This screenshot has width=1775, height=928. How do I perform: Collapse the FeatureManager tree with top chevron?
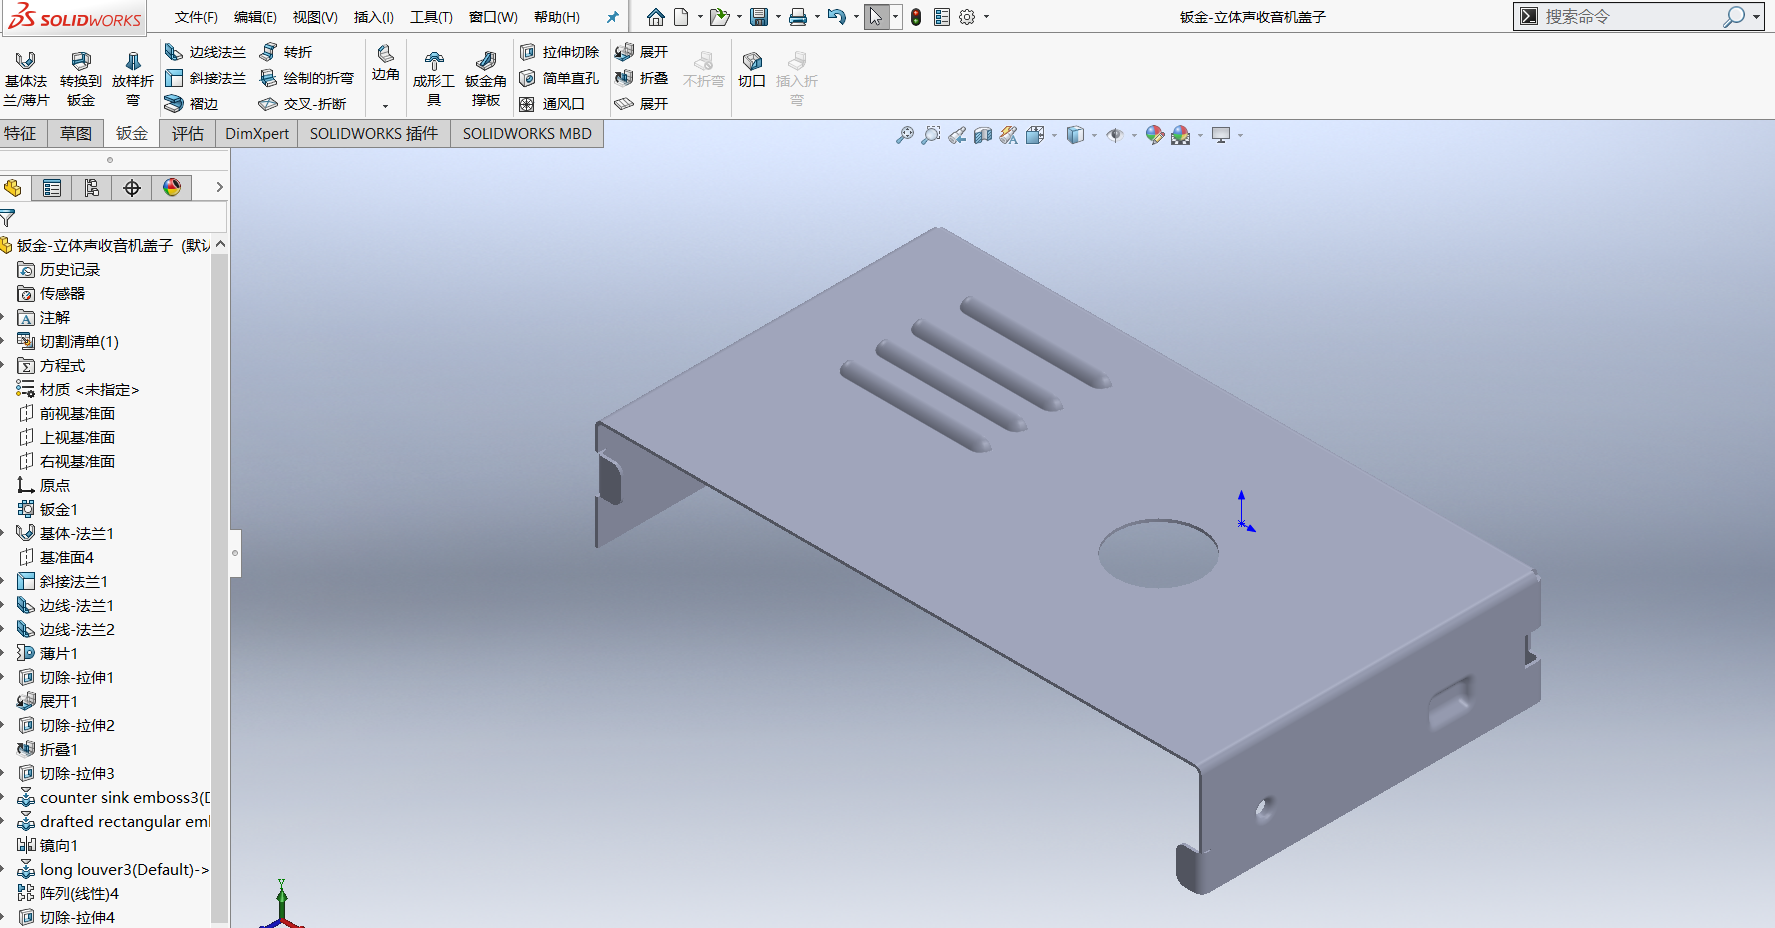coord(219,243)
